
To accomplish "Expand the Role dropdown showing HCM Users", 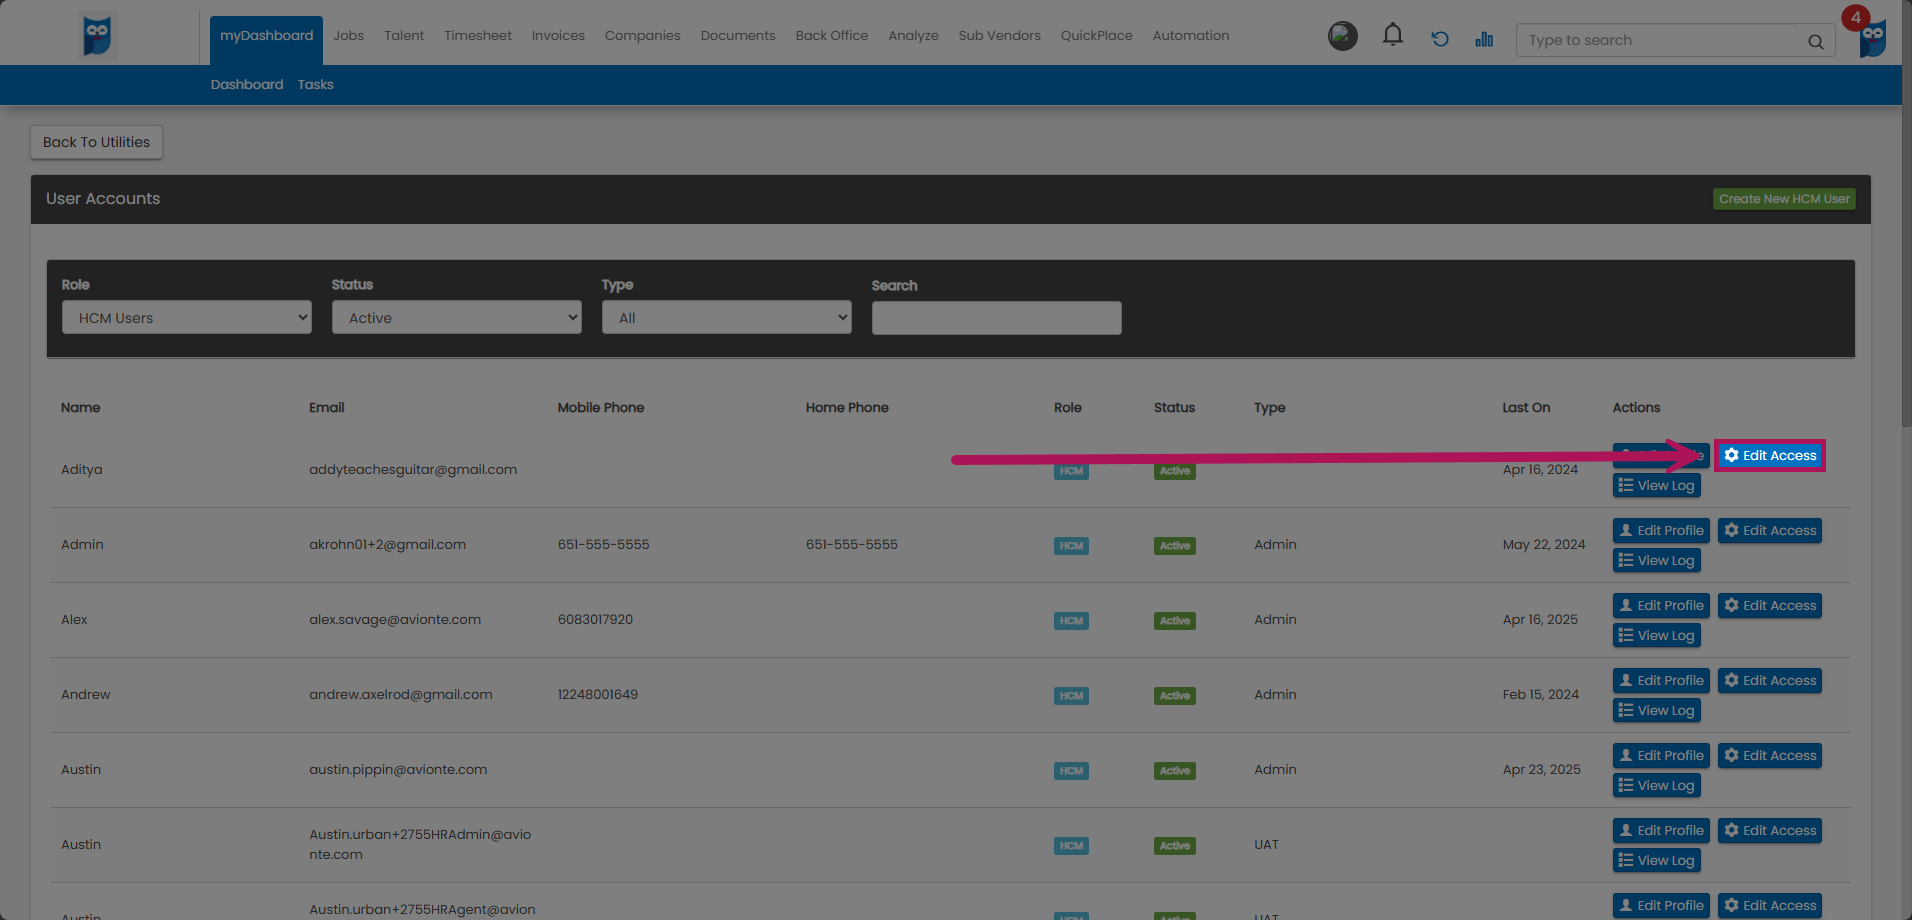I will point(187,318).
